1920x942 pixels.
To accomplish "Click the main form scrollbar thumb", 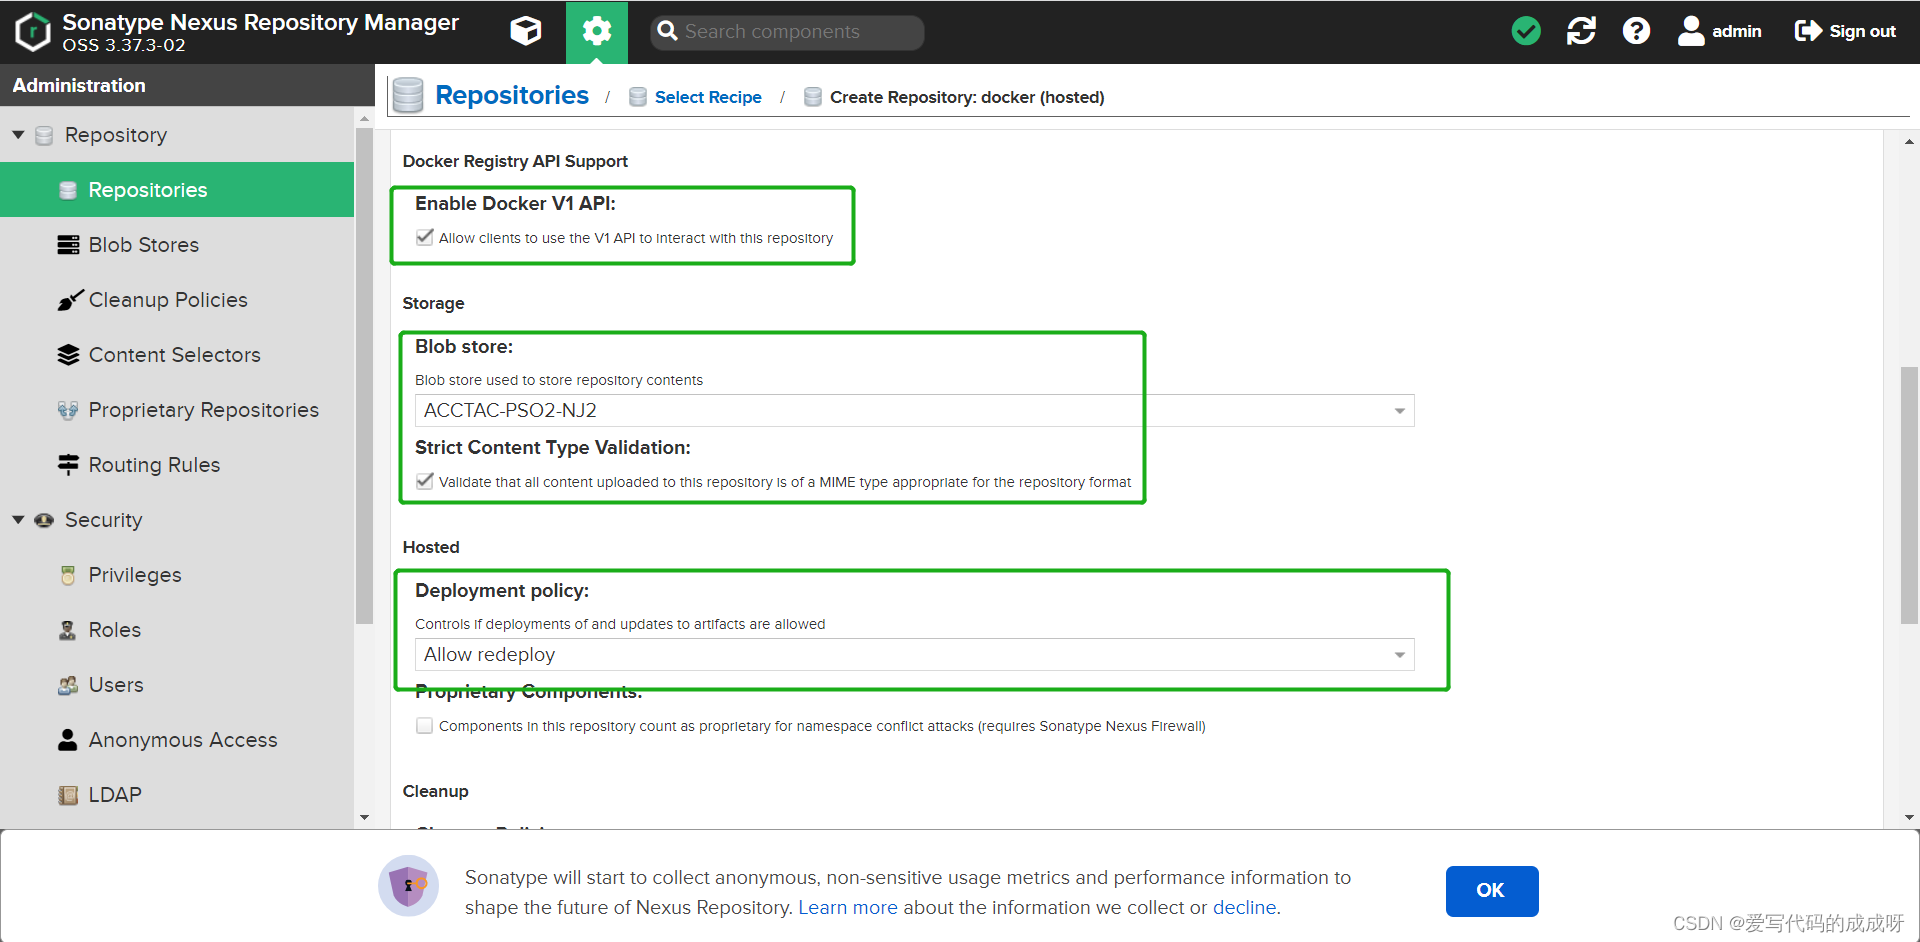I will tap(1909, 495).
